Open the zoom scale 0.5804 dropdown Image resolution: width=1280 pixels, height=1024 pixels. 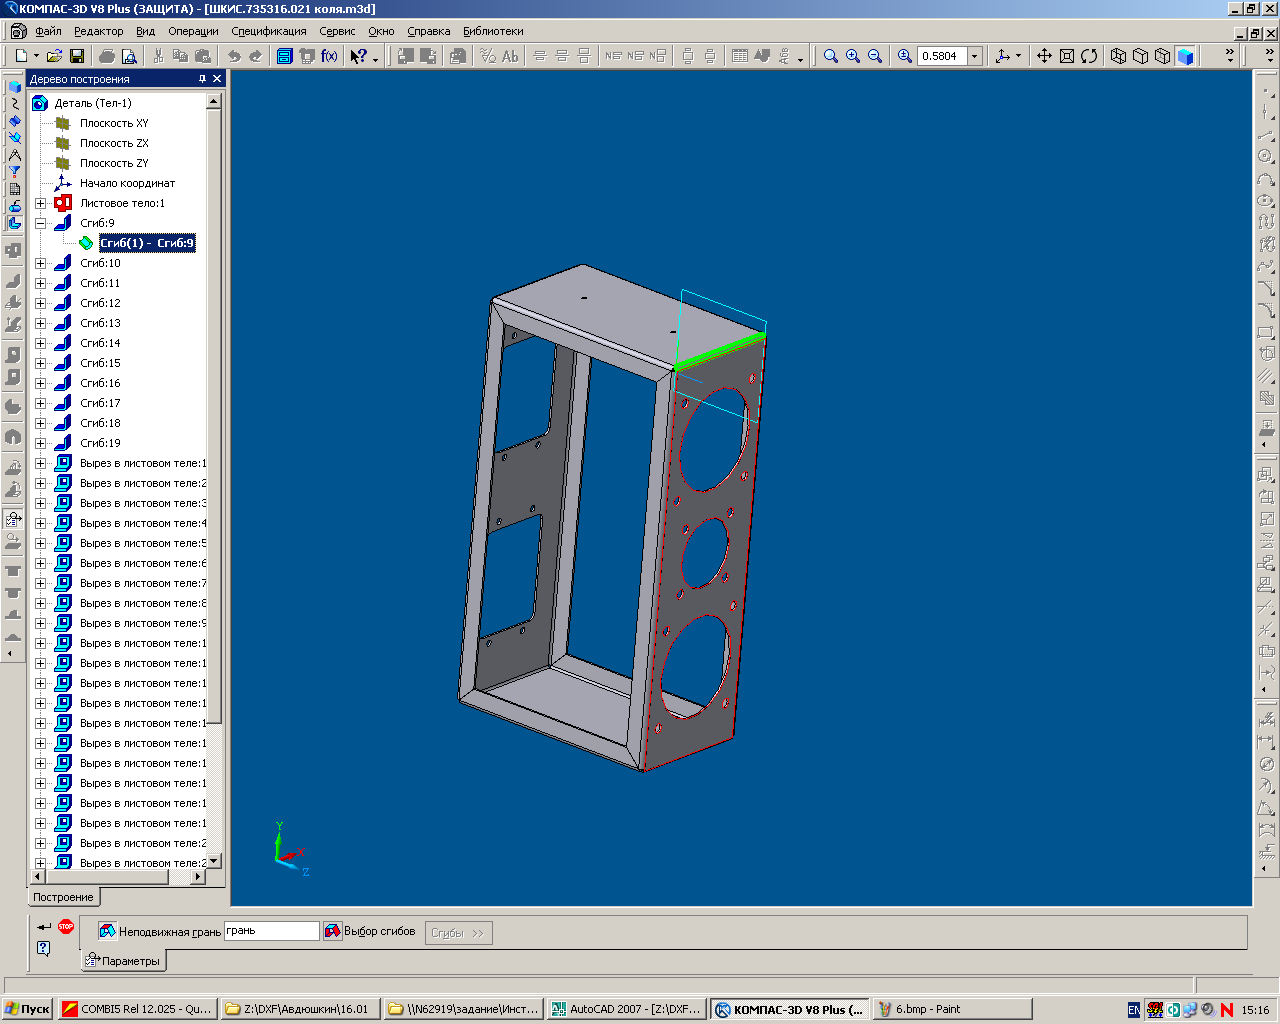click(974, 56)
